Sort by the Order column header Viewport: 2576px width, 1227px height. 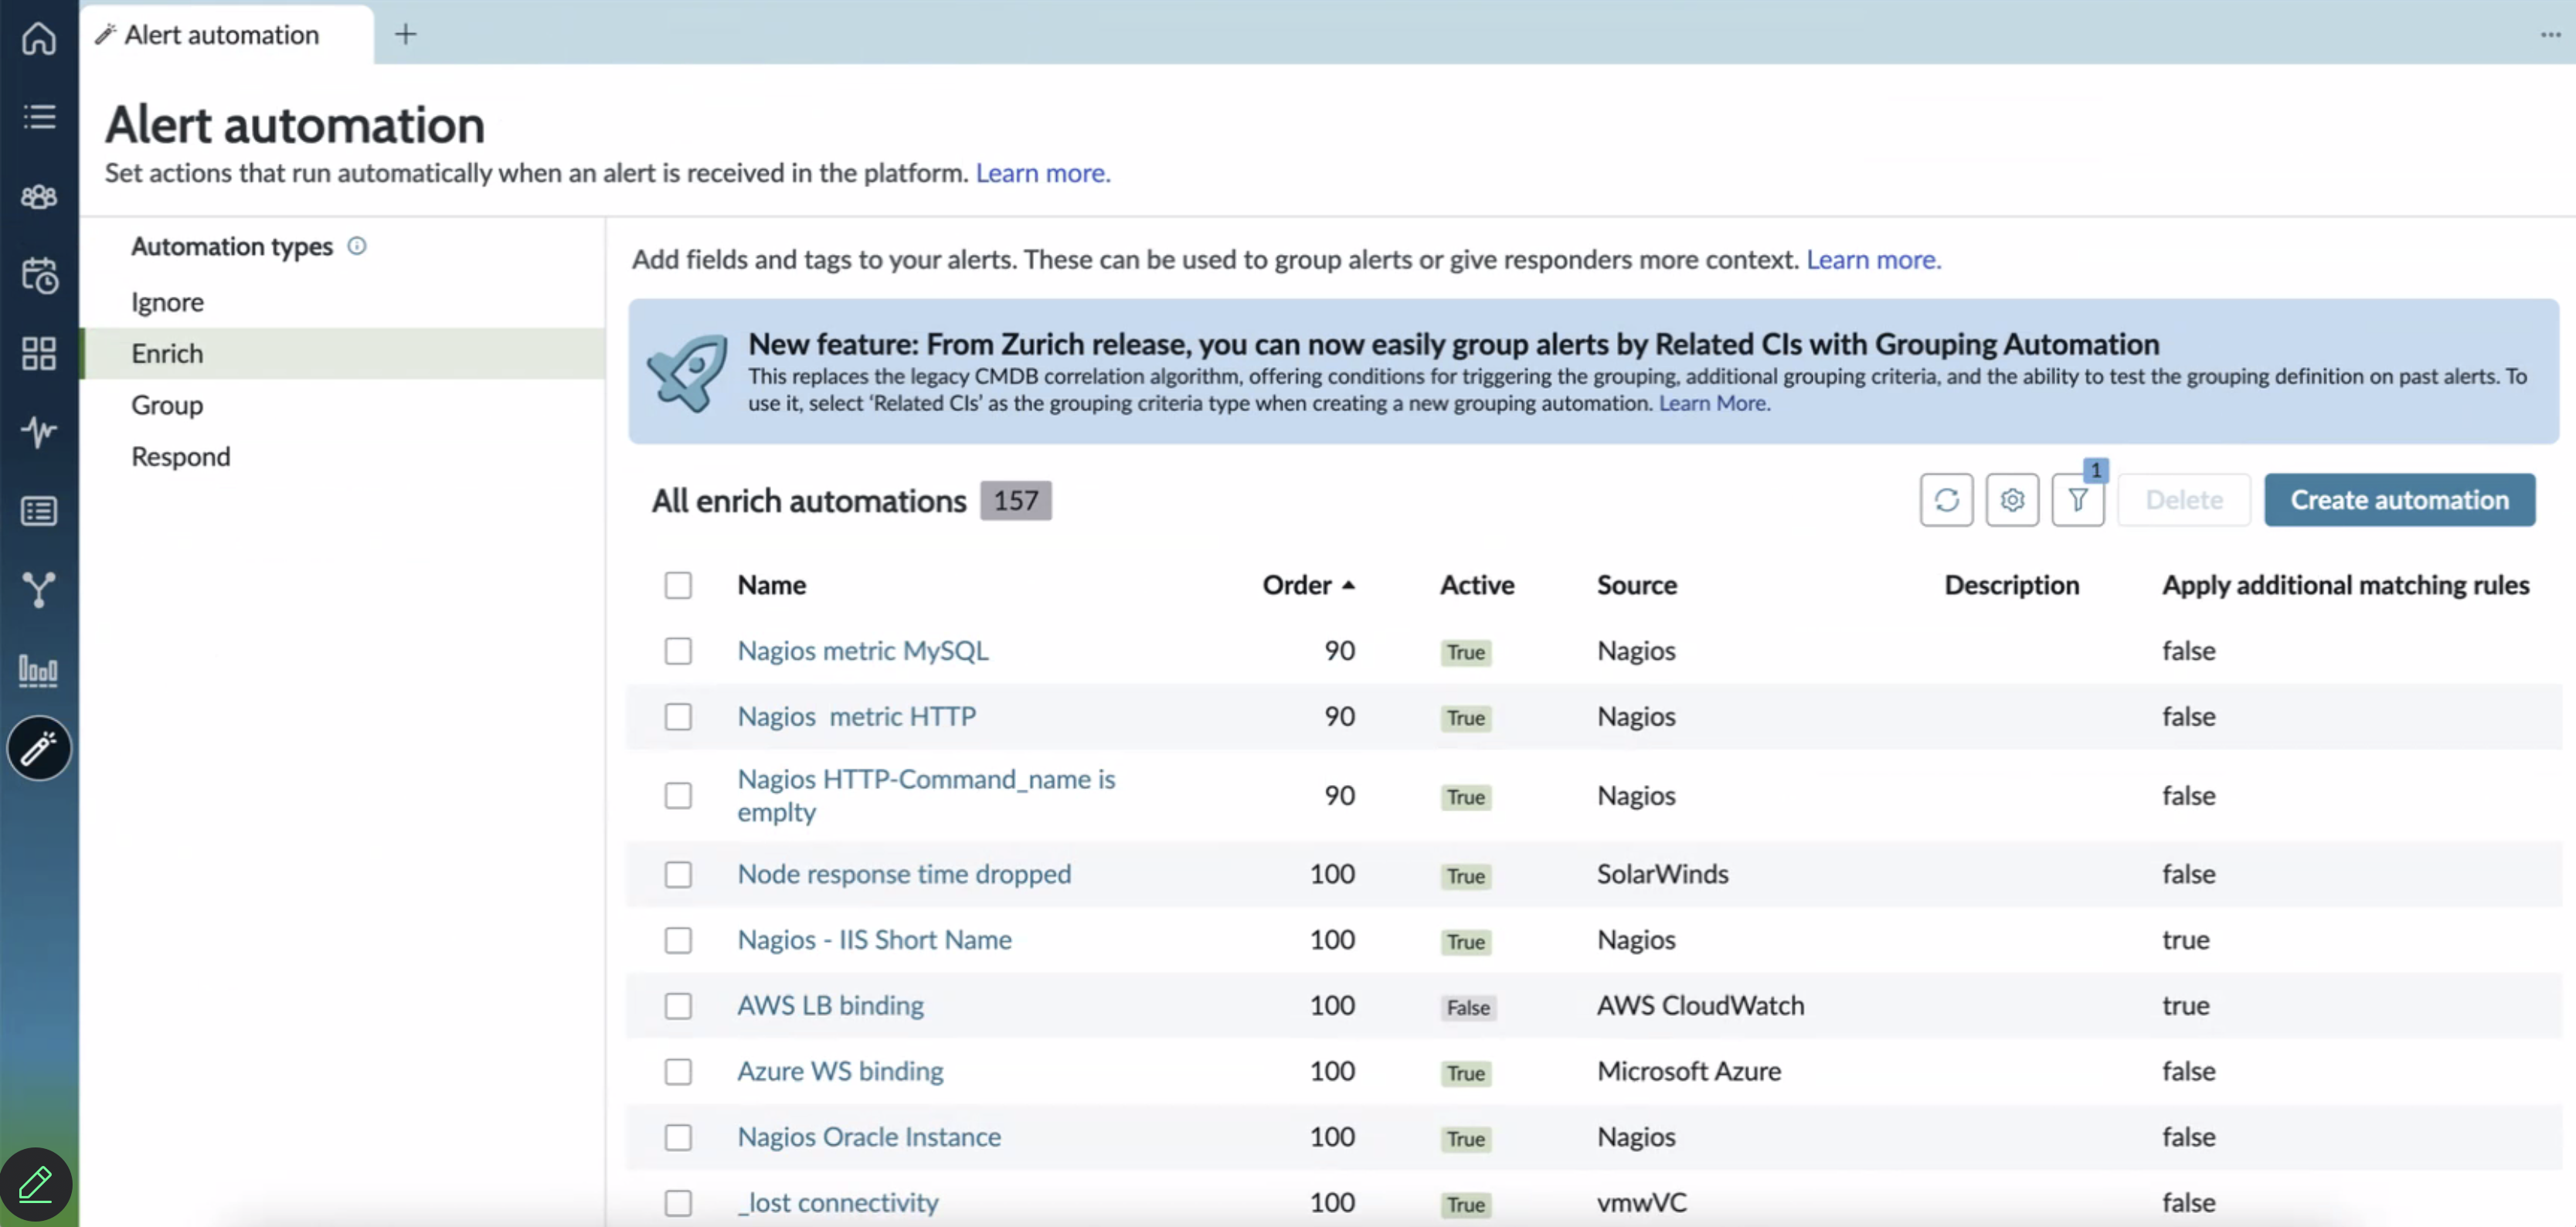[x=1308, y=585]
